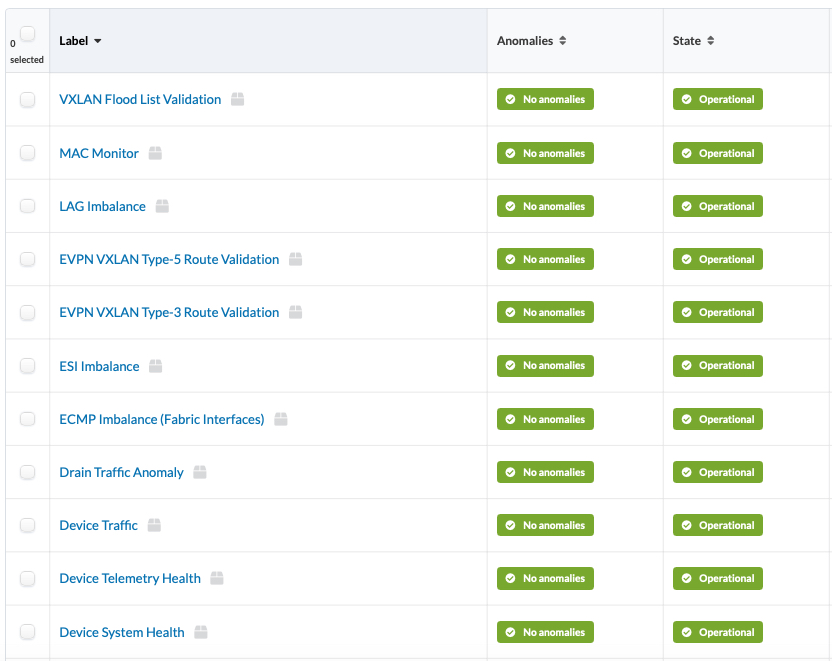Click the package icon beside EVPN VXLAN Type-5 Route Validation
This screenshot has height=661, width=832.
pyautogui.click(x=296, y=259)
